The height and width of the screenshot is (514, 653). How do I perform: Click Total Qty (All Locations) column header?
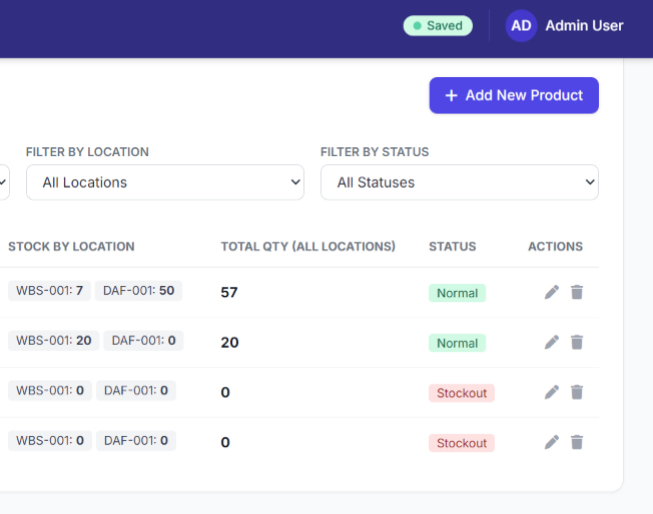pos(308,247)
